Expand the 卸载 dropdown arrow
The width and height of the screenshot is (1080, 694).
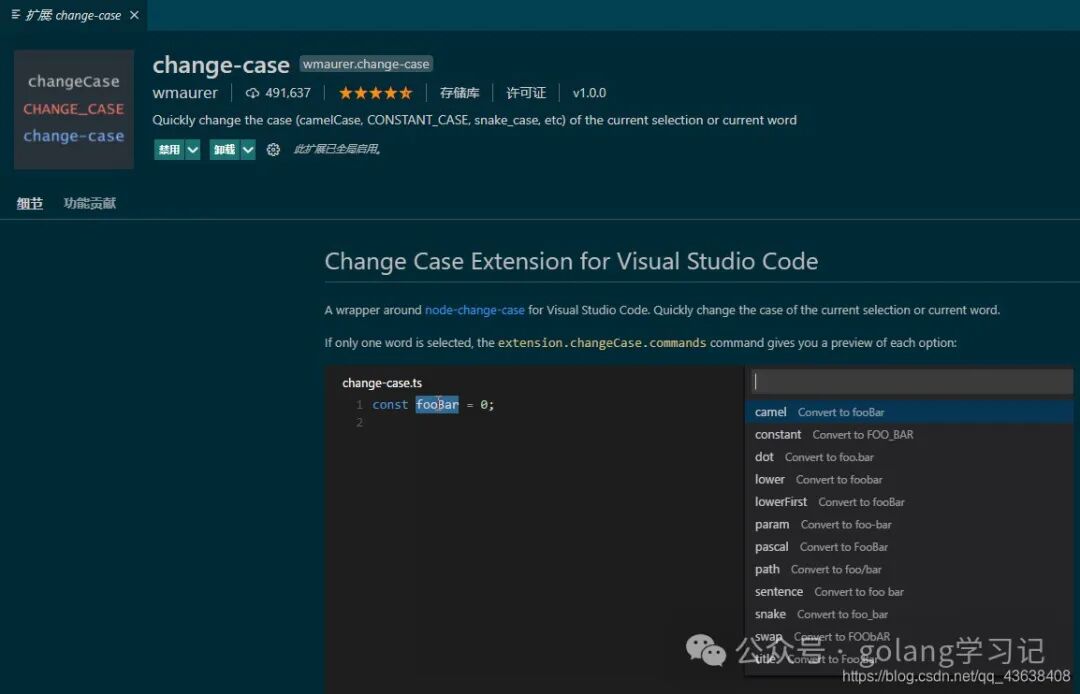point(248,150)
